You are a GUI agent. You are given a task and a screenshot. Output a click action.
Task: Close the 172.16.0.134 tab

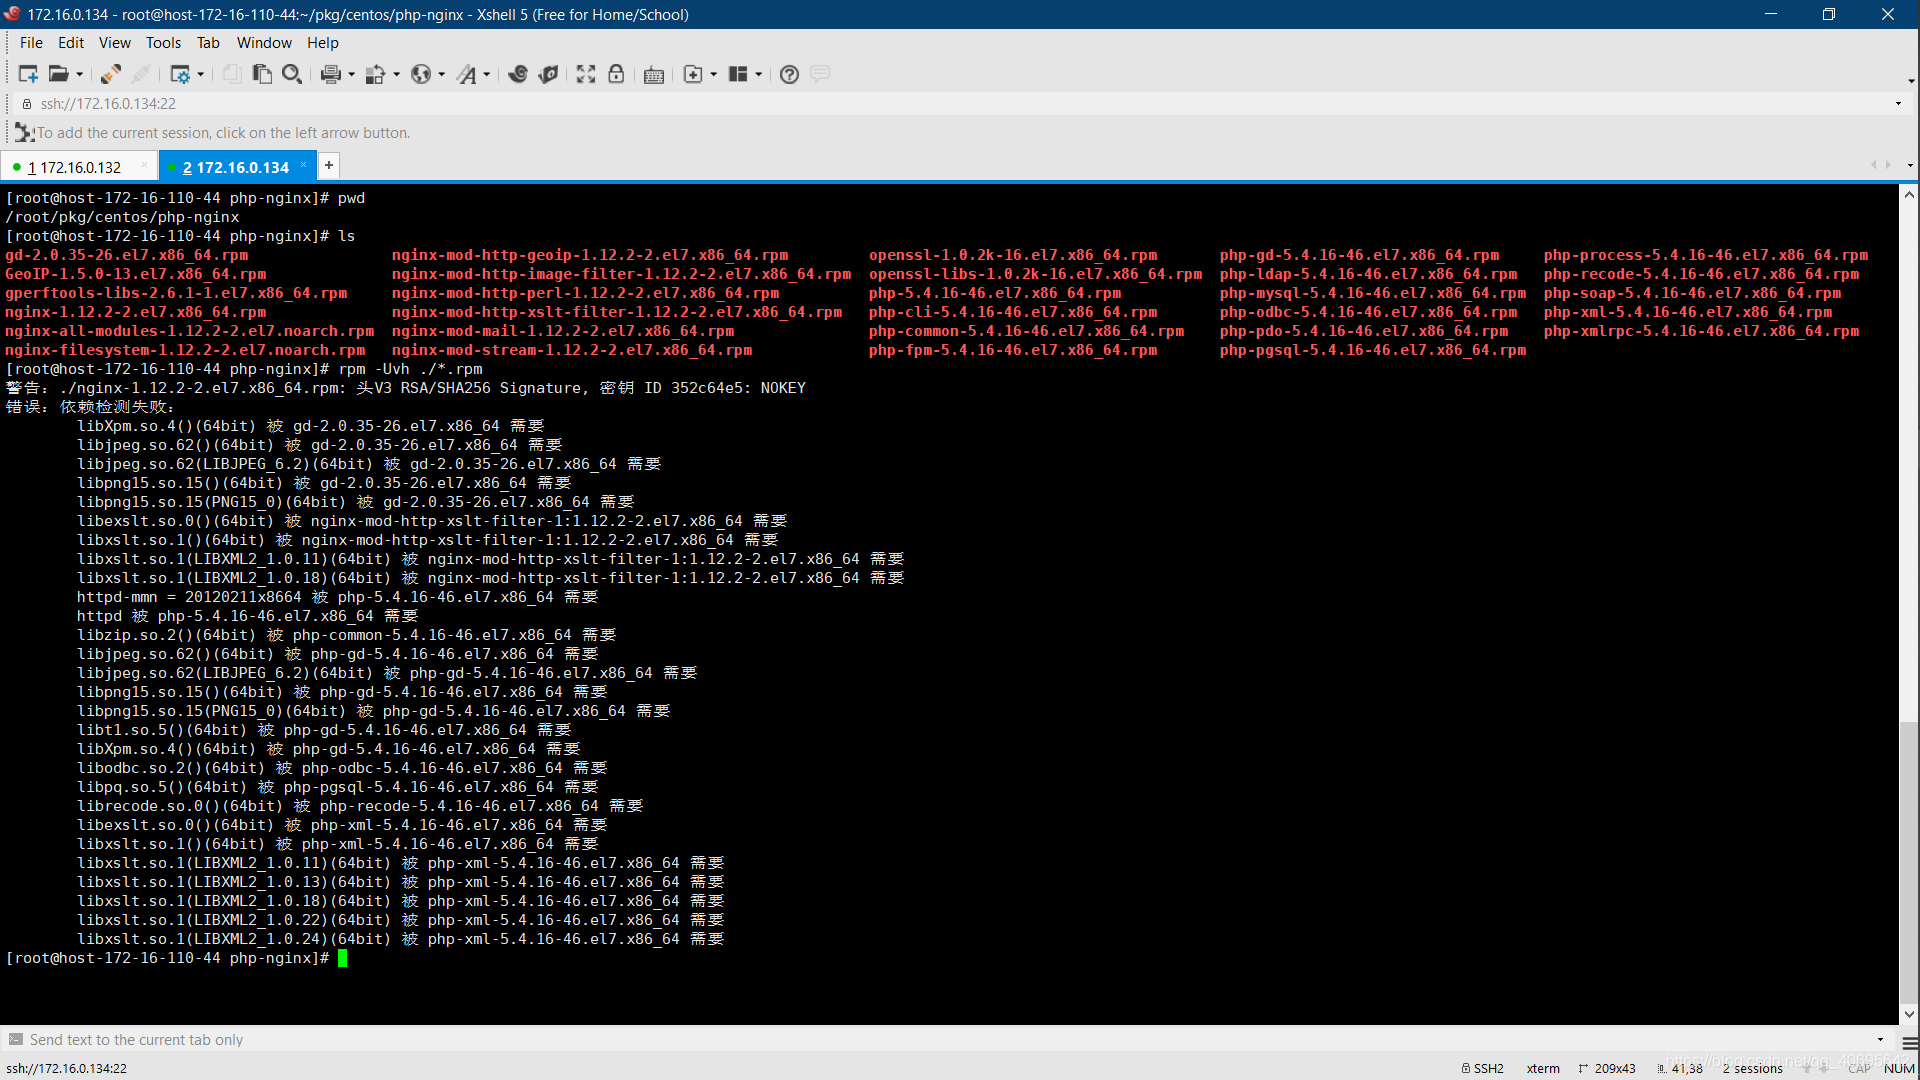point(303,166)
